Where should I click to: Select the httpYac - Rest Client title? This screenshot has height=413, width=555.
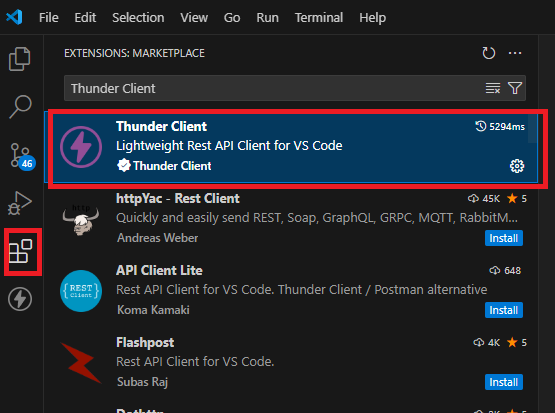click(178, 199)
